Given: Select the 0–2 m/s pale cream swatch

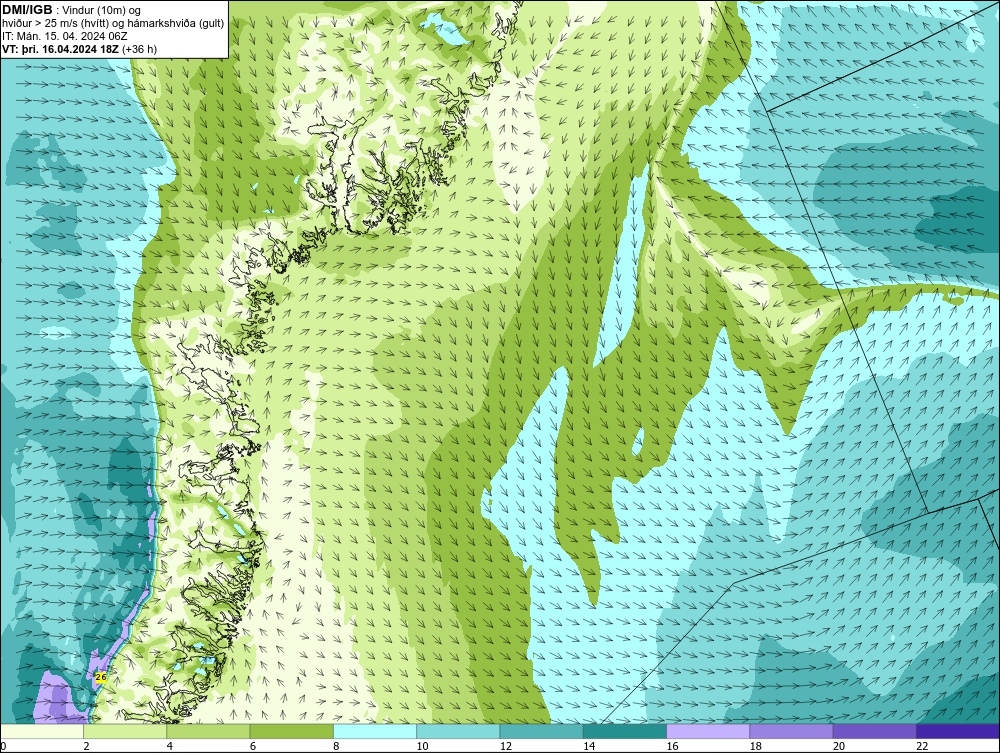Looking at the screenshot, I should point(41,731).
